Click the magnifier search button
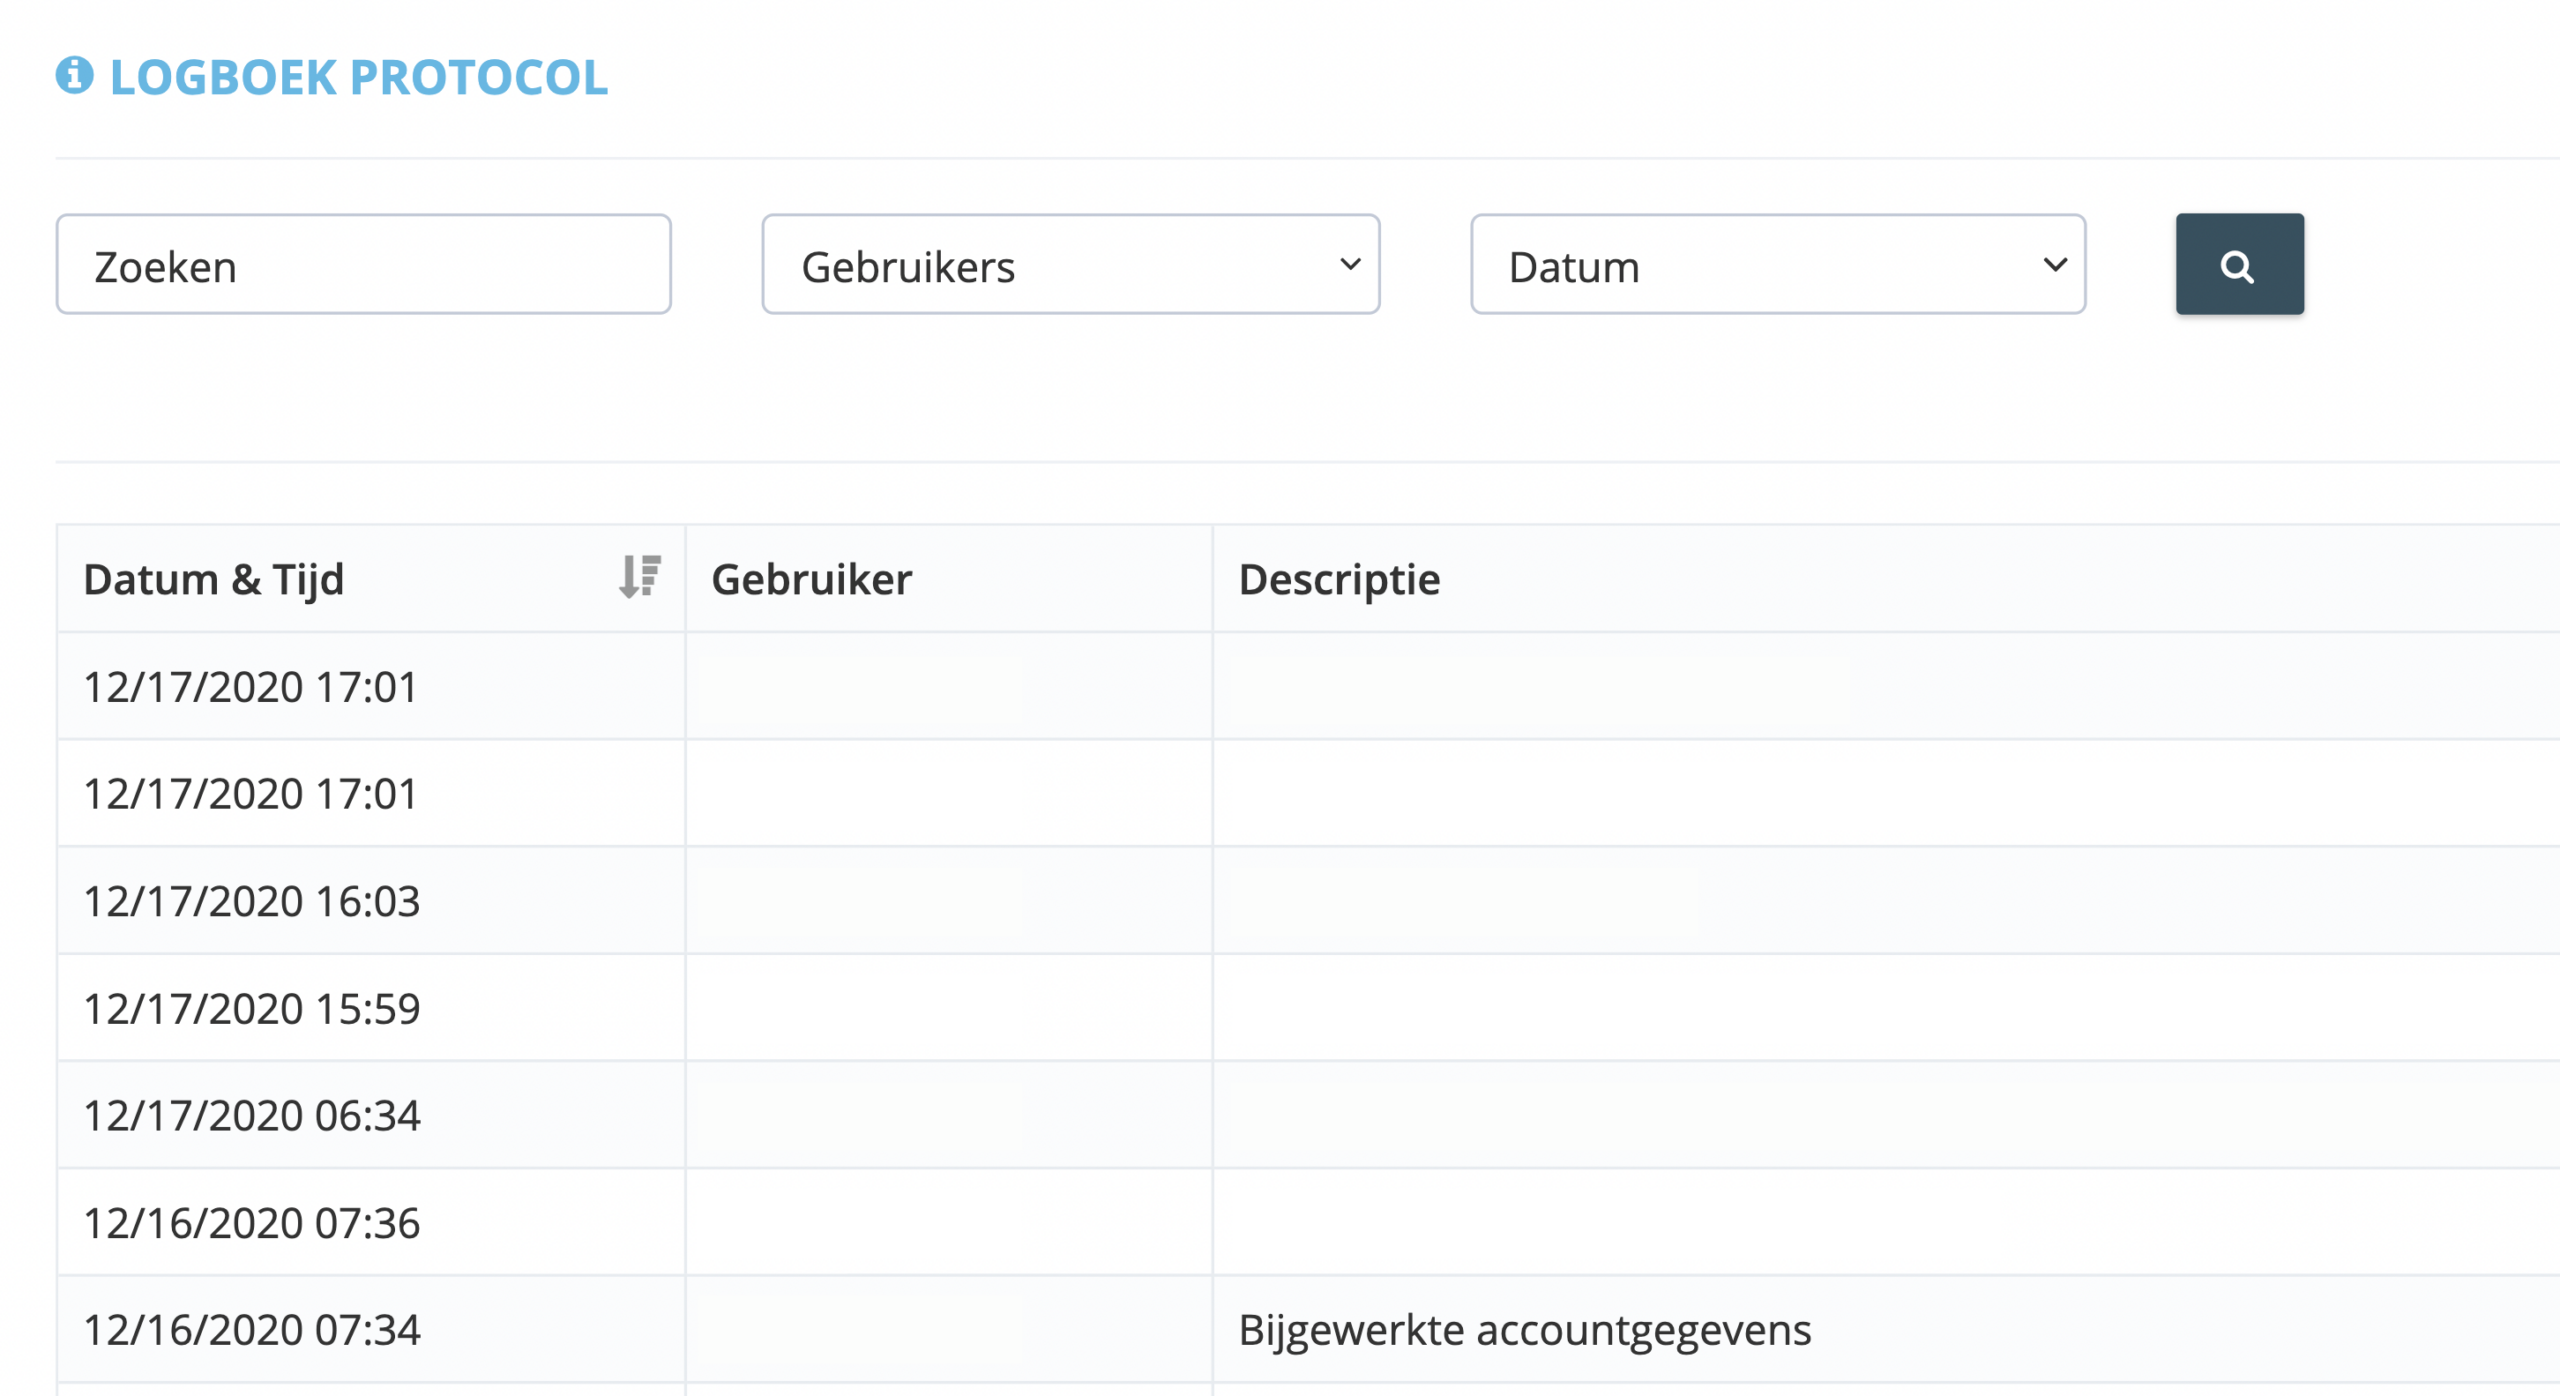This screenshot has height=1396, width=2560. (x=2239, y=265)
